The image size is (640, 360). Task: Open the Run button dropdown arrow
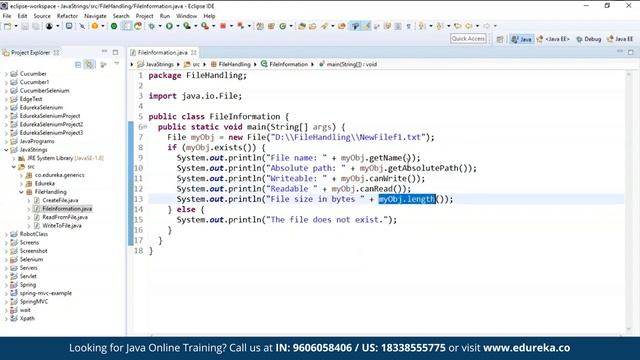pos(178,26)
